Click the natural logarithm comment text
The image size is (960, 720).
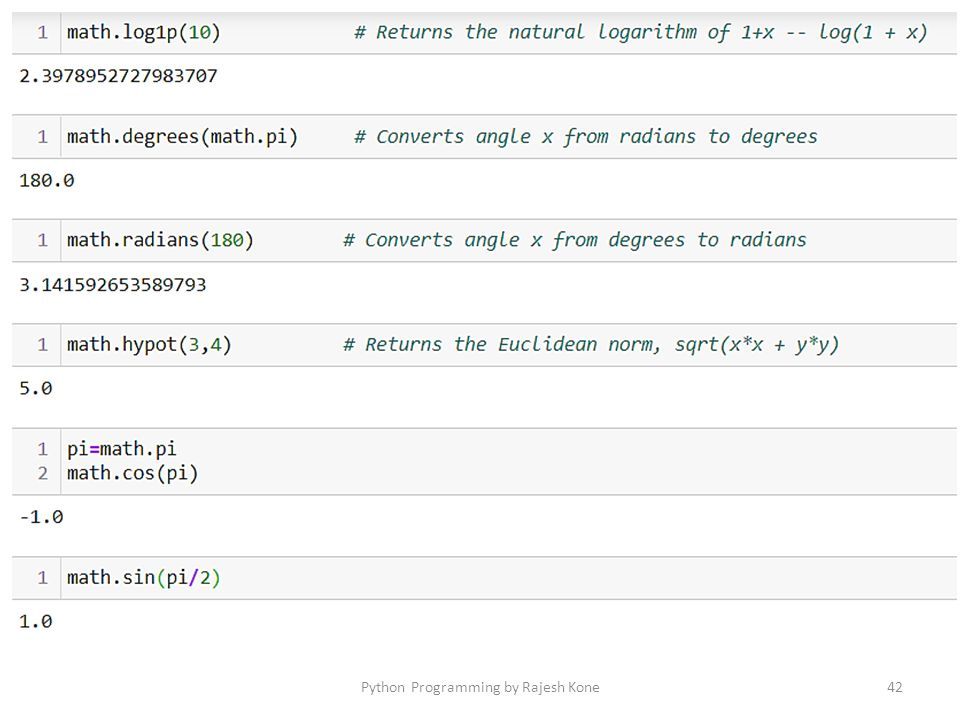pyautogui.click(x=640, y=32)
